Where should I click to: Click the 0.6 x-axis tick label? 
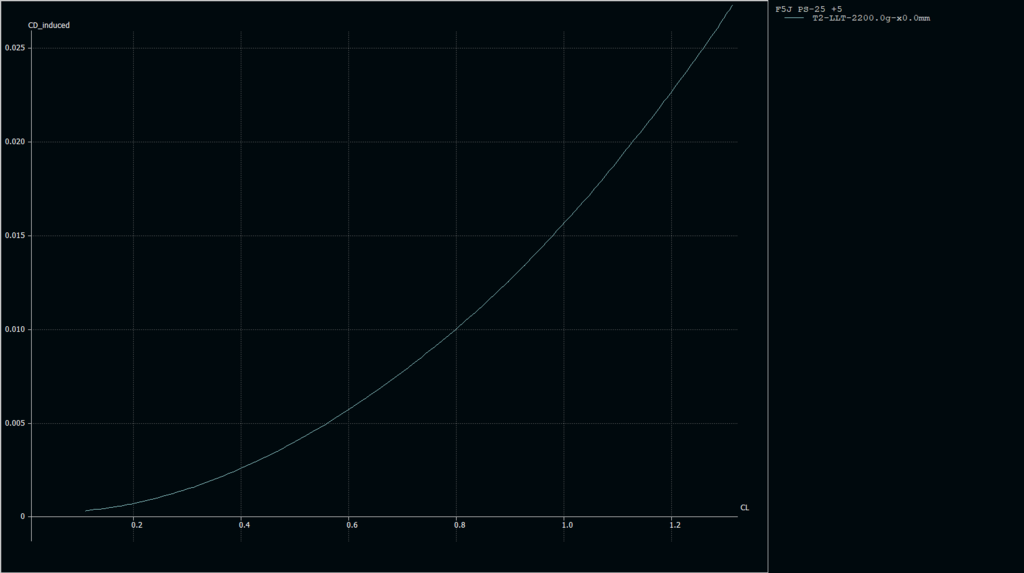tap(351, 525)
